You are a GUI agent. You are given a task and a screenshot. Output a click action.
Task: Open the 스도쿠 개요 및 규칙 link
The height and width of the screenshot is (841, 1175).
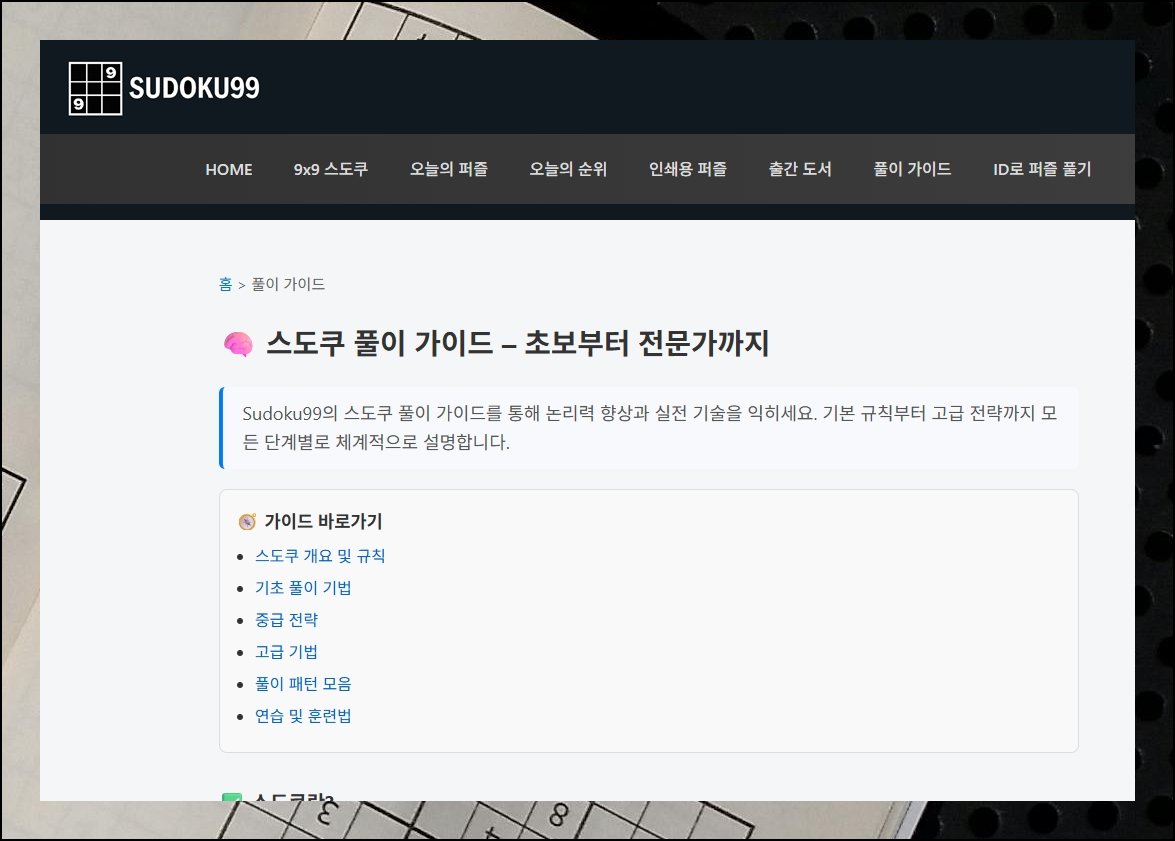point(320,556)
